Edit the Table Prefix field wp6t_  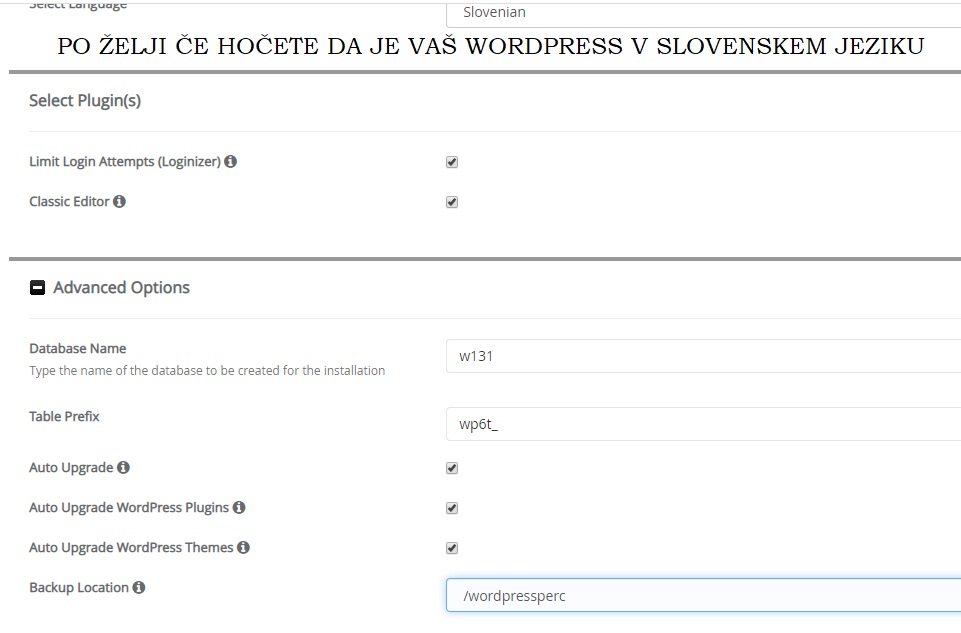point(703,424)
